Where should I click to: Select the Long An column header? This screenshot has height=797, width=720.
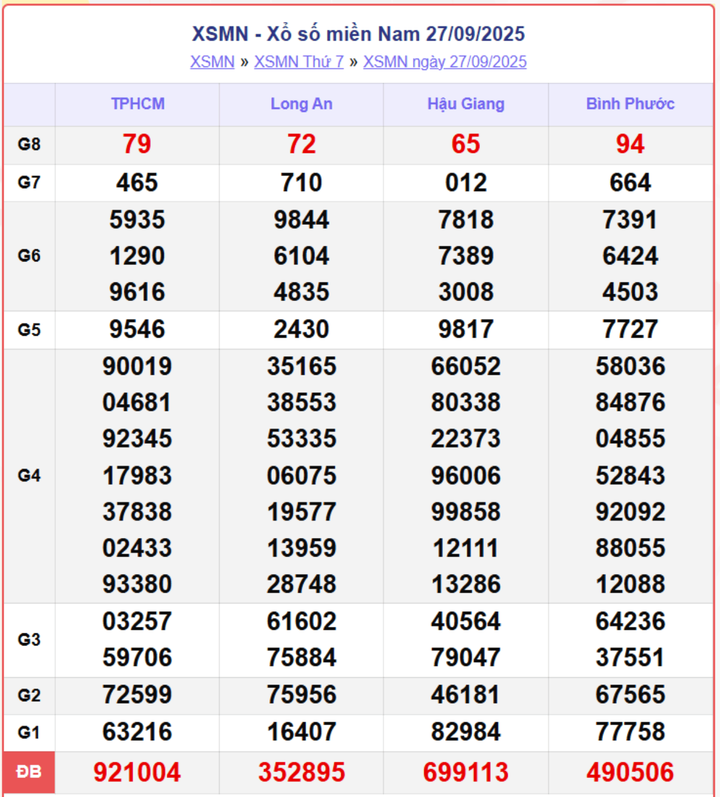(301, 104)
